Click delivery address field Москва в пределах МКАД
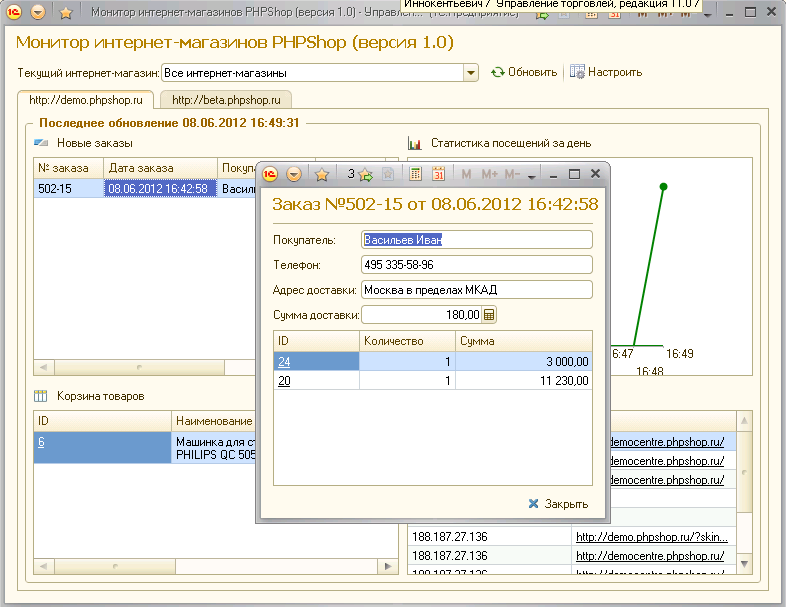Viewport: 786px width, 607px height. pyautogui.click(x=477, y=290)
